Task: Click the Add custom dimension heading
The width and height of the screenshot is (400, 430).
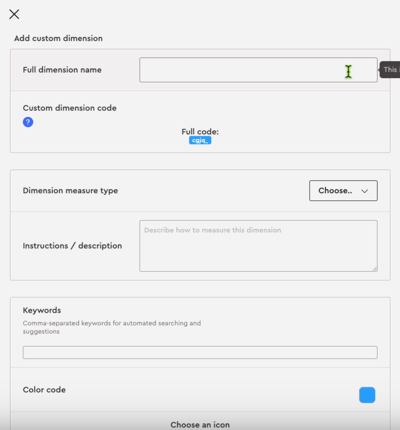Action: tap(58, 38)
